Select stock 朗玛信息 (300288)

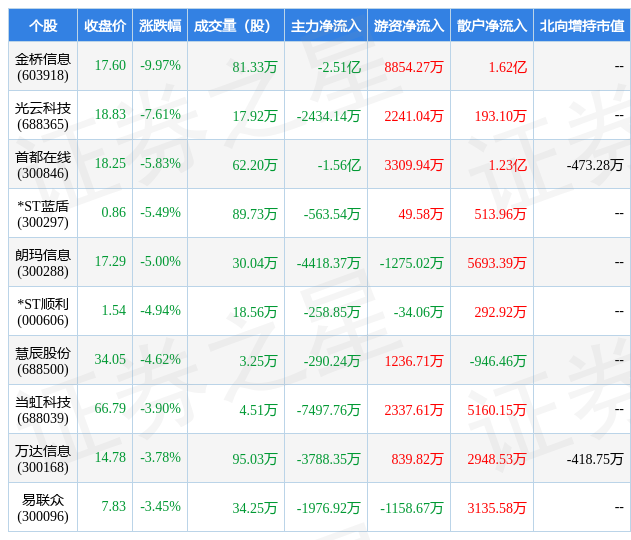pyautogui.click(x=43, y=263)
